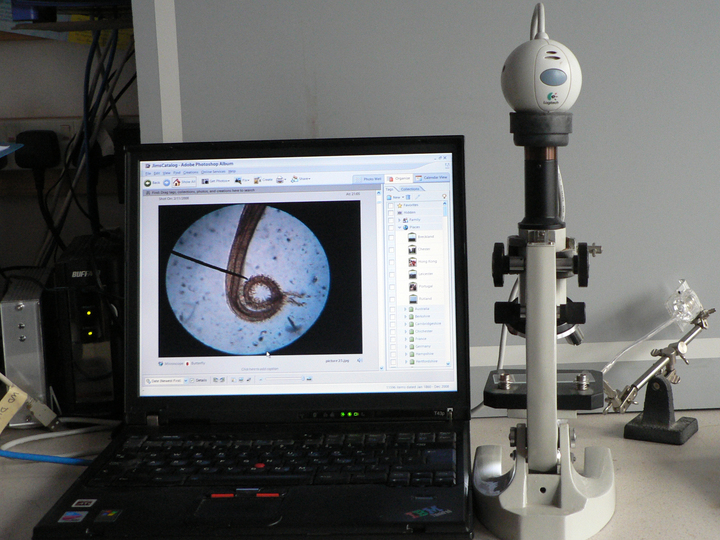This screenshot has width=720, height=540.
Task: Expand the Australia tag
Action: [x=405, y=309]
